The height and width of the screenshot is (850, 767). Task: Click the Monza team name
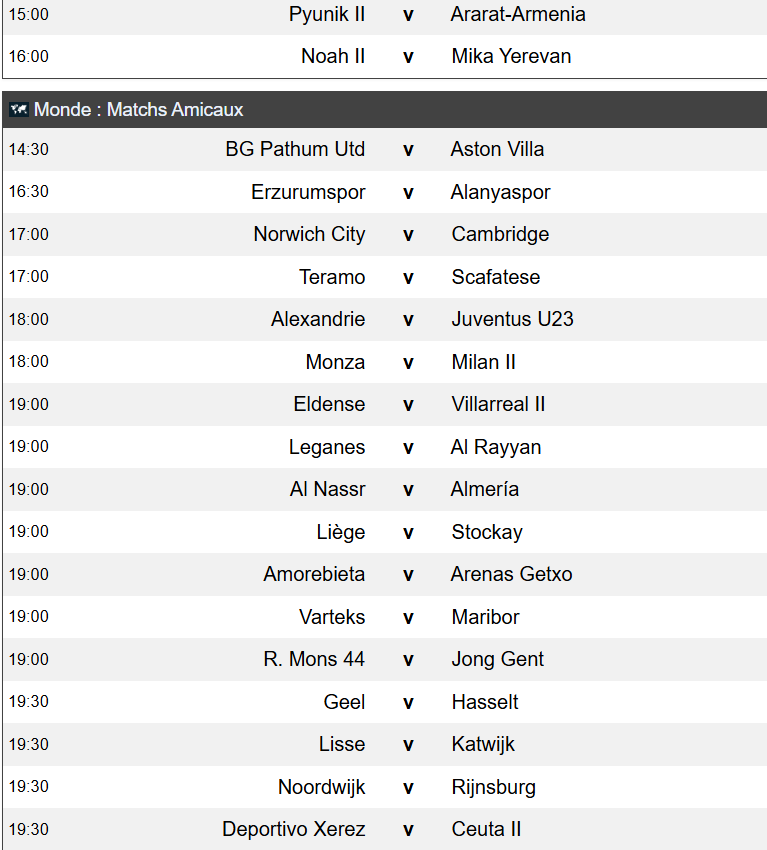click(335, 362)
